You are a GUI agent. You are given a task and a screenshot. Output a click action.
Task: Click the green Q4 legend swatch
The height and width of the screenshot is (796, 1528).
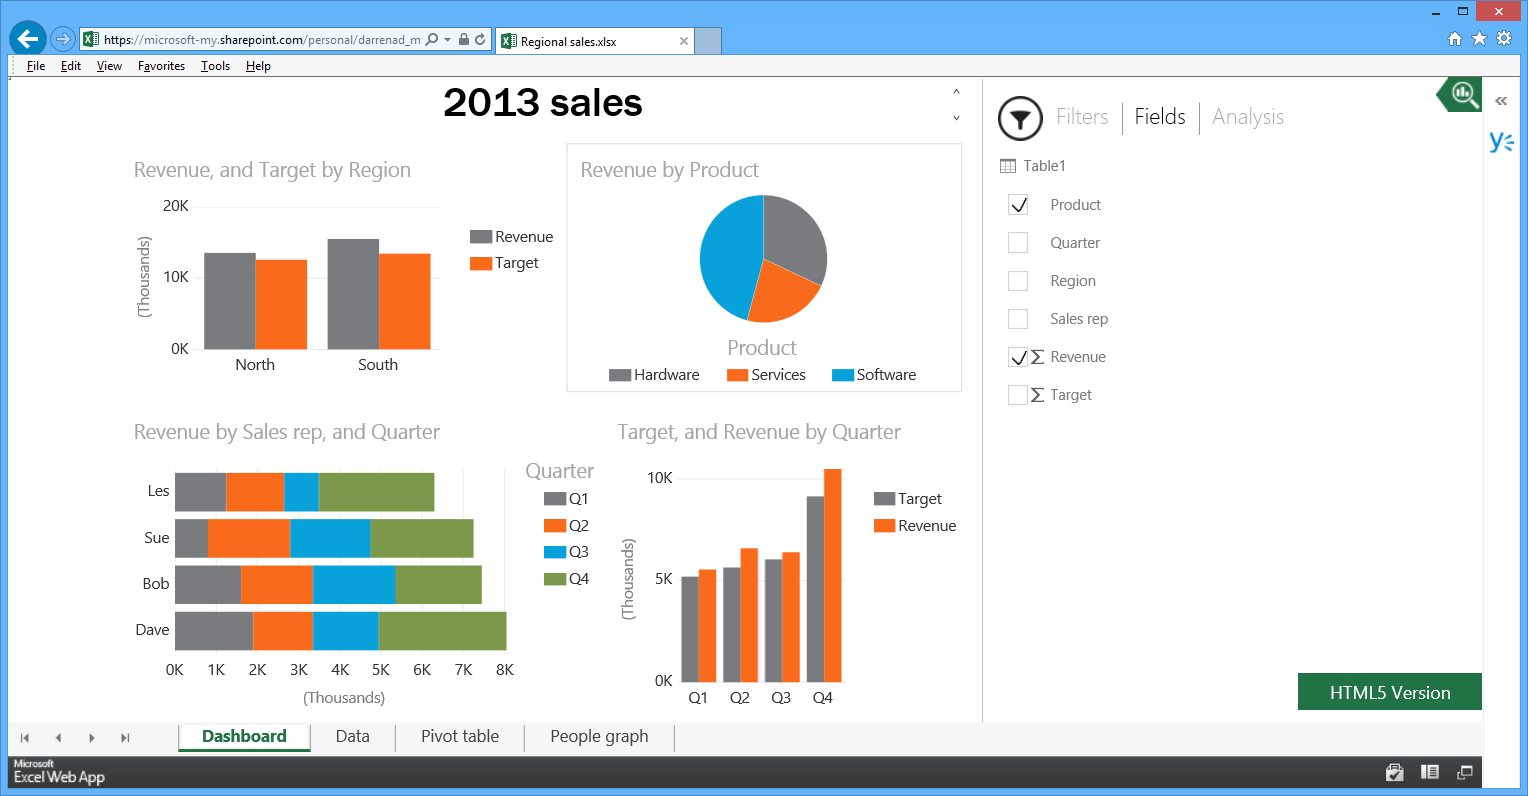tap(555, 579)
